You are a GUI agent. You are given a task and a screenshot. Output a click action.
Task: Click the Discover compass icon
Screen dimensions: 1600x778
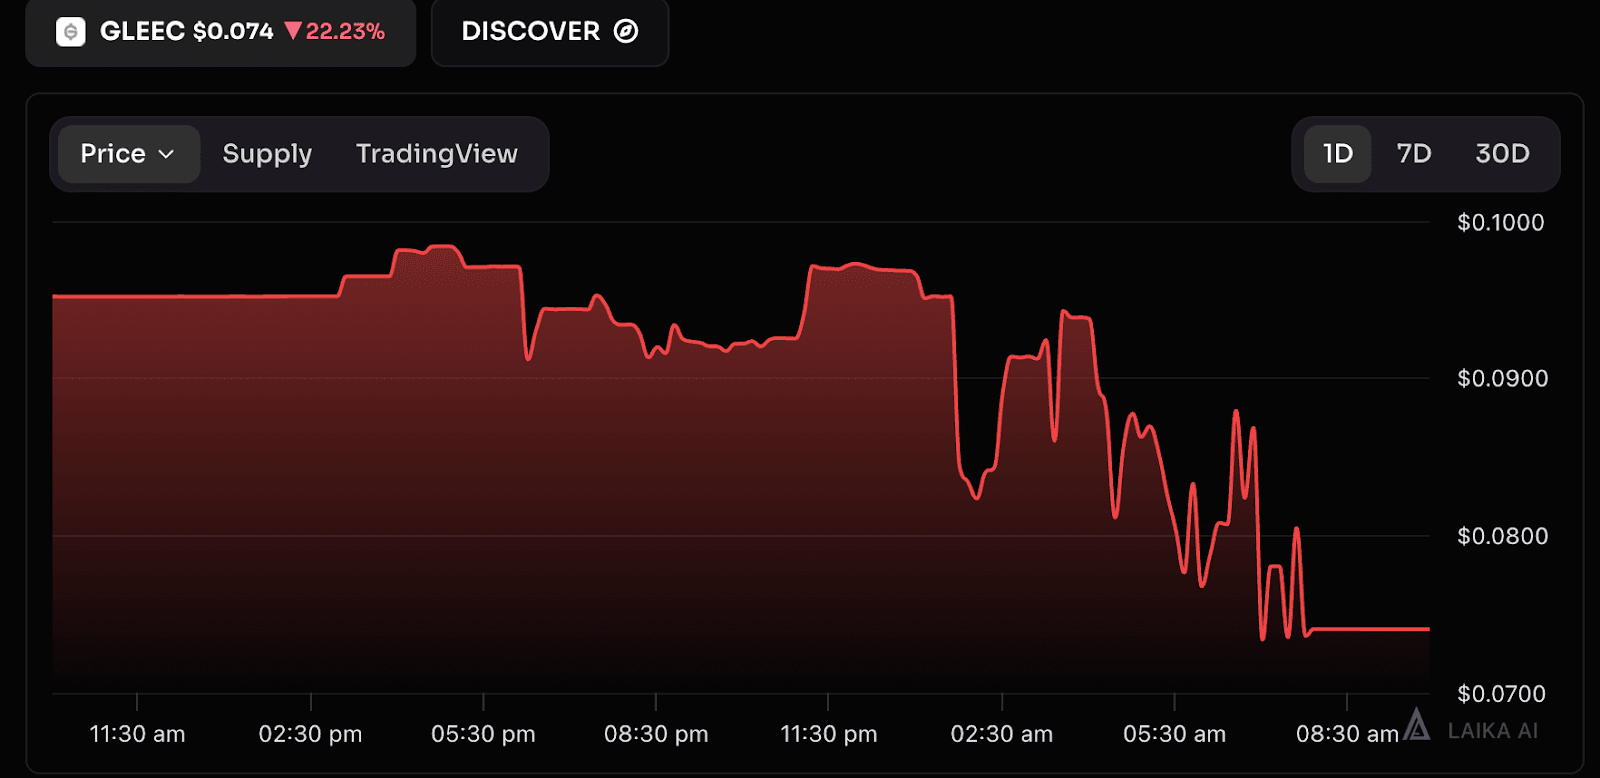coord(626,31)
